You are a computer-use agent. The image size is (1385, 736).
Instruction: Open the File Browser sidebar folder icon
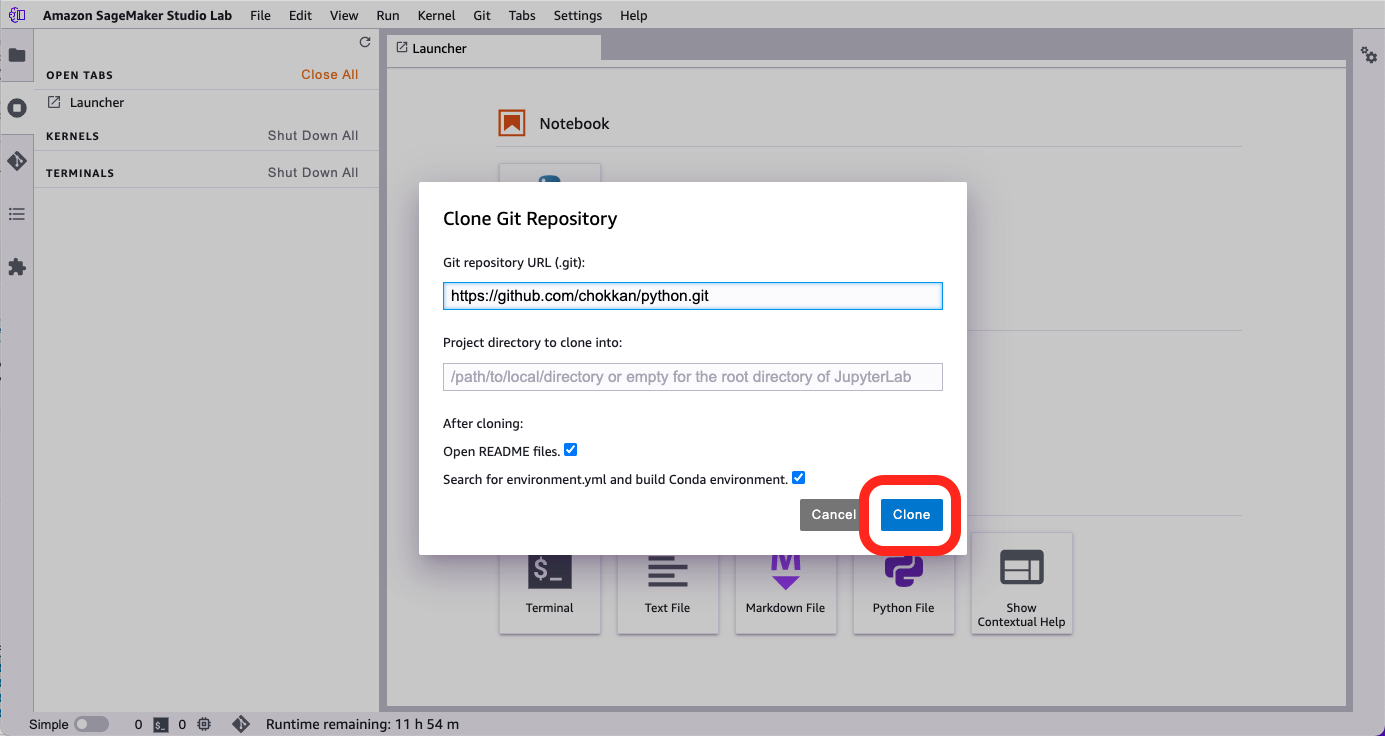pos(17,55)
